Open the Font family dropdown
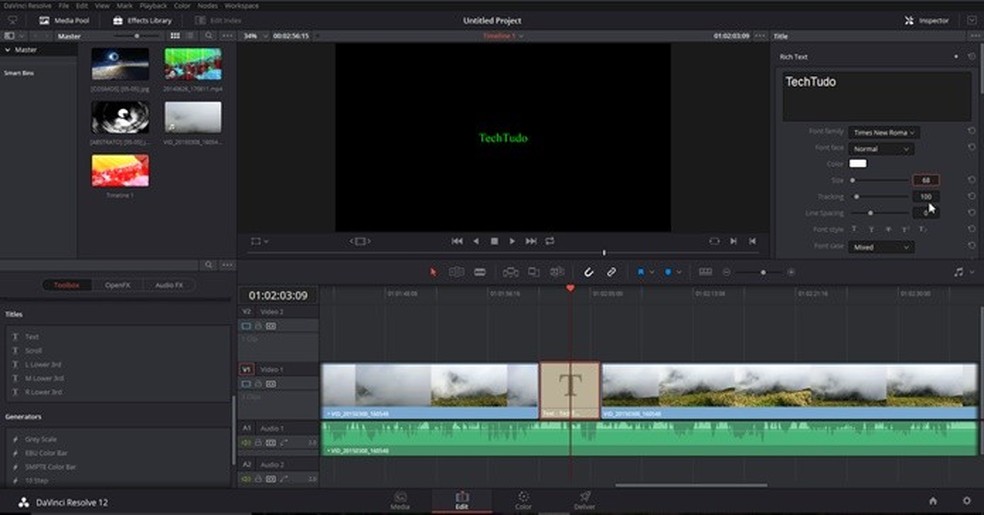 coord(884,132)
